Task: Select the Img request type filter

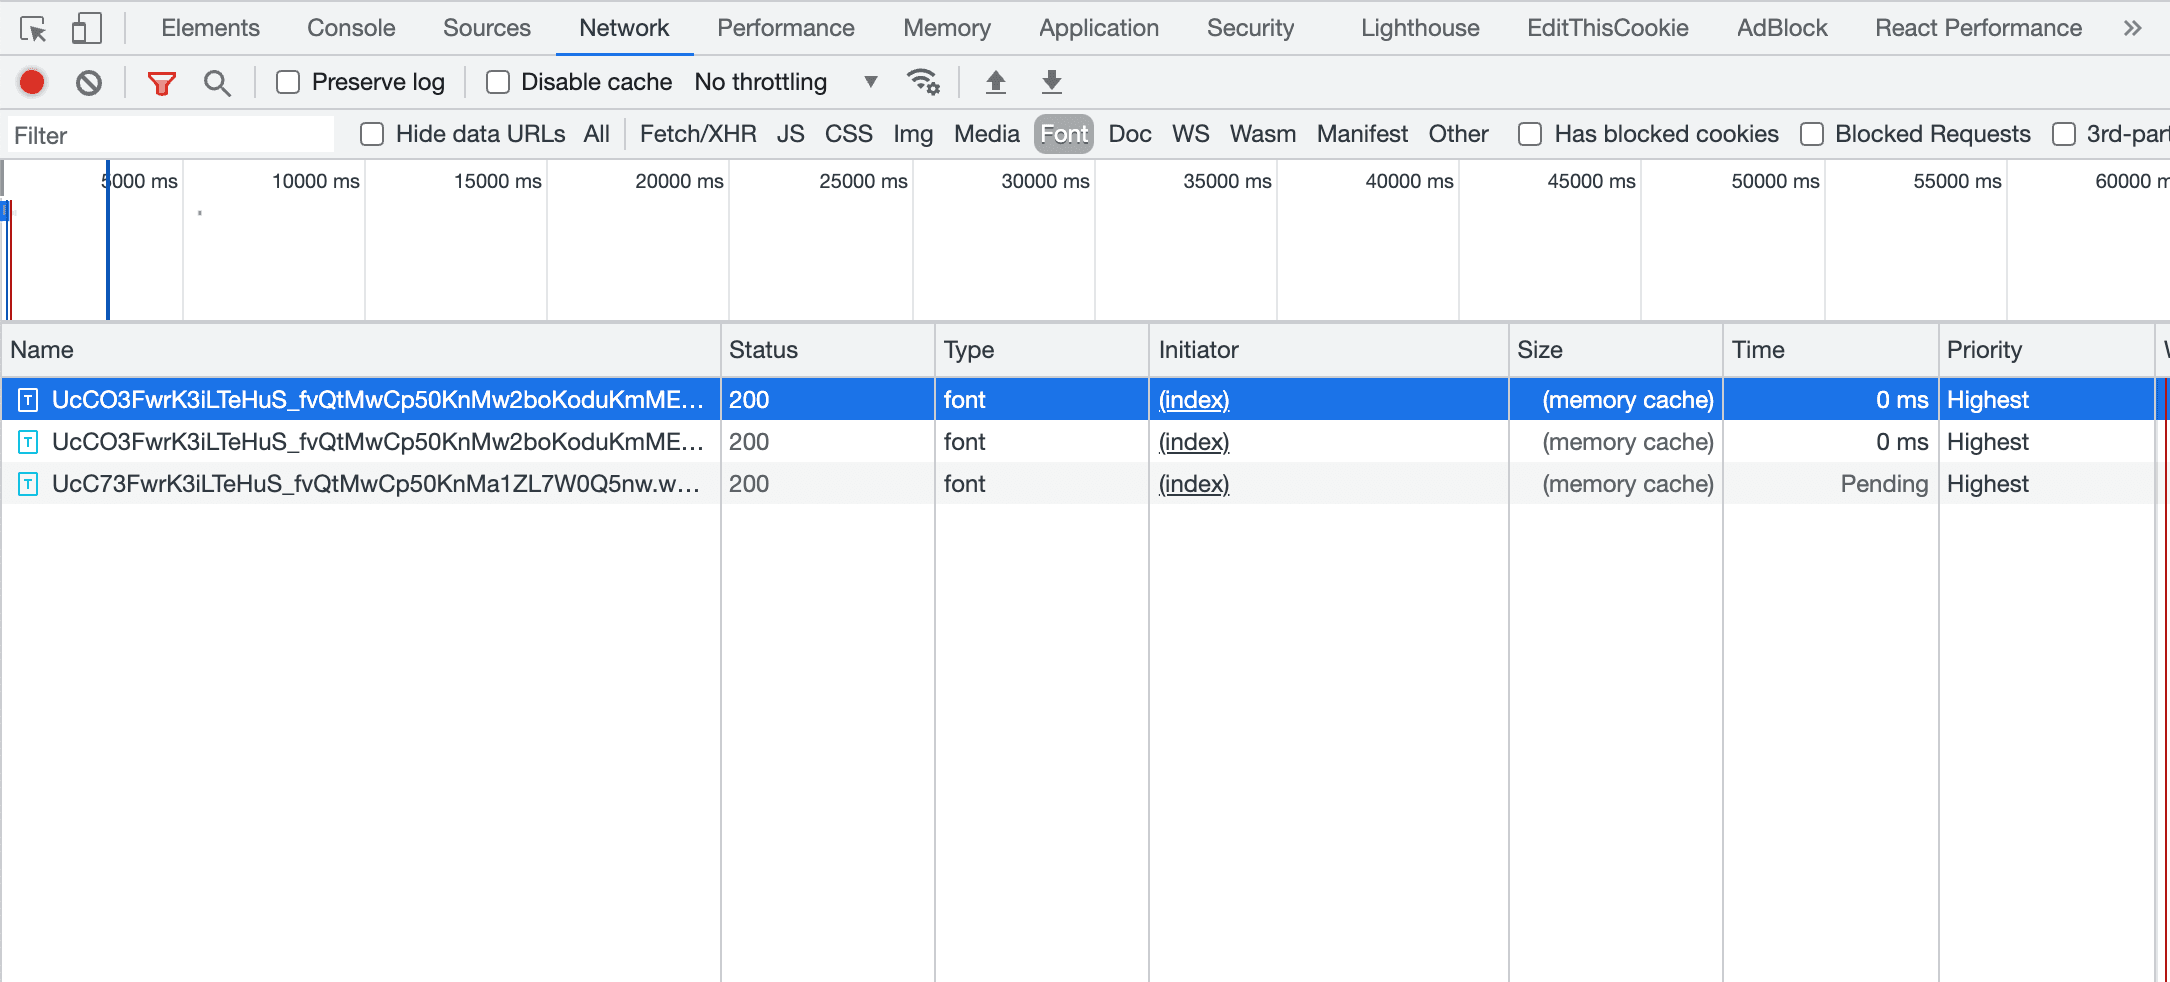Action: [913, 133]
